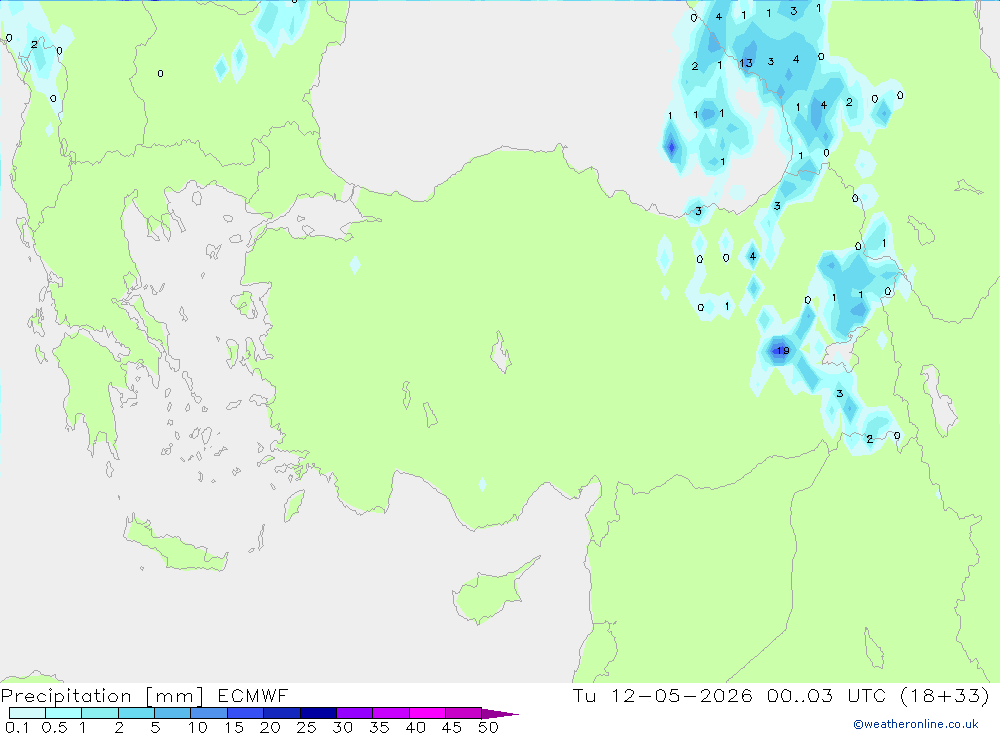The width and height of the screenshot is (1000, 733).
Task: Click the '30' legend scale label
Action: tap(343, 727)
